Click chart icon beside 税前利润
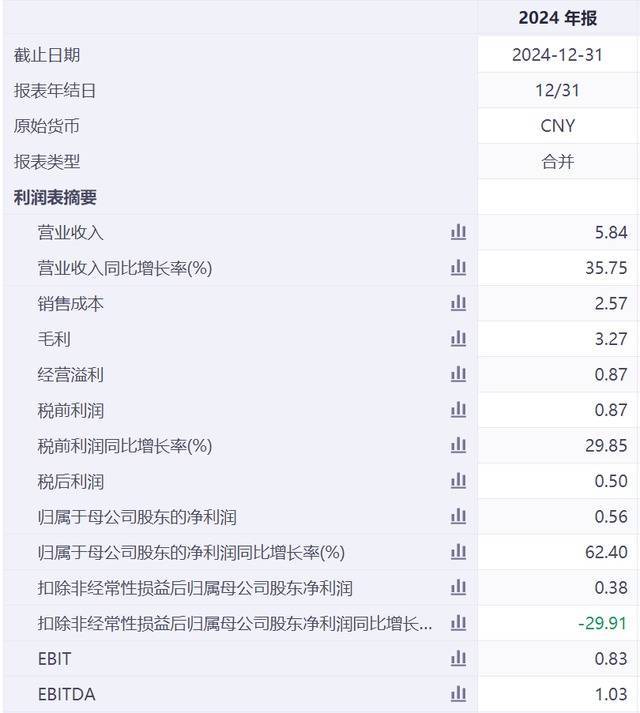The image size is (640, 713). (x=458, y=410)
